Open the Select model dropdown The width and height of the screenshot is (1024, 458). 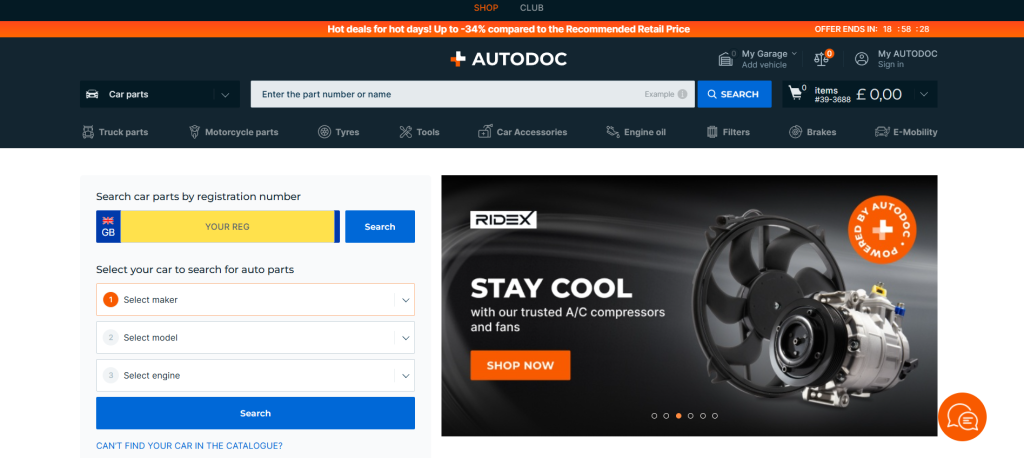coord(255,338)
